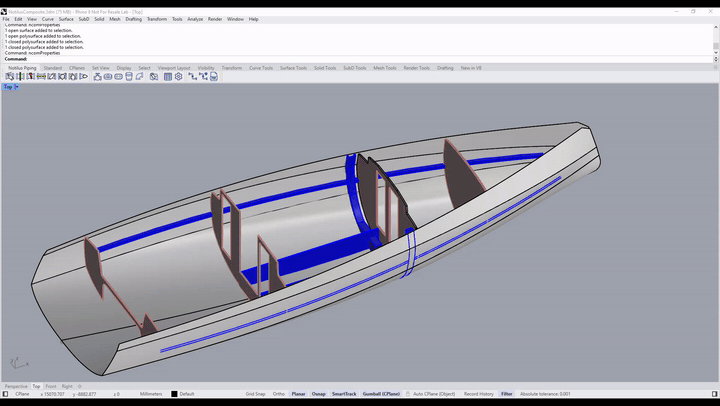Screen dimensions: 720x406
Task: Disable Osnap in the status bar
Action: coord(319,394)
